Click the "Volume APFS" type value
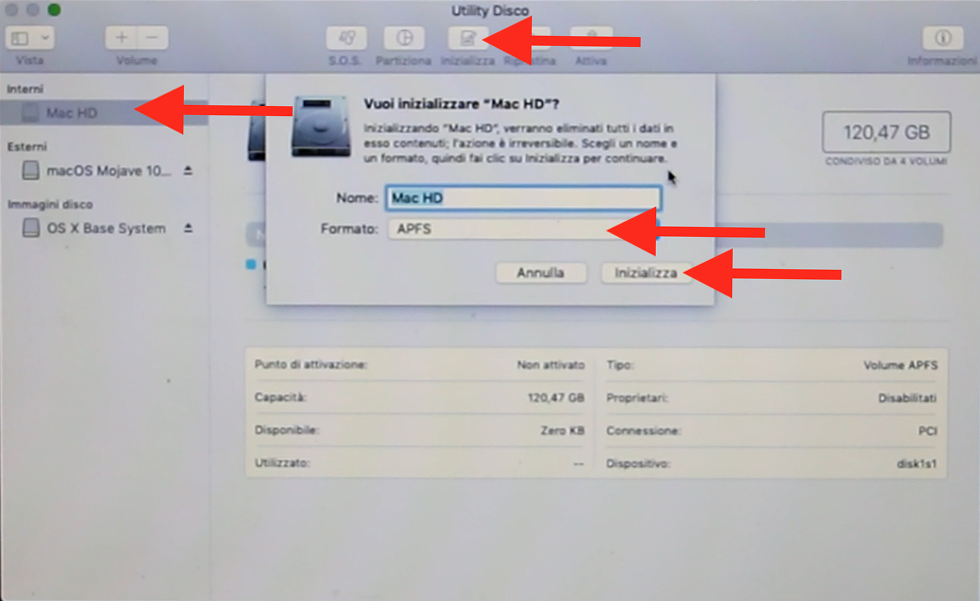The height and width of the screenshot is (601, 980). point(901,365)
